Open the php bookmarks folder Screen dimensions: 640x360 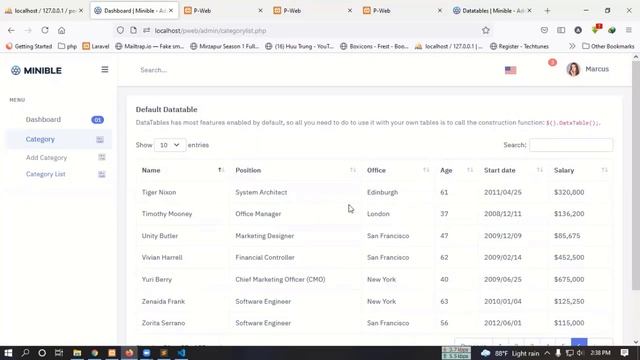coord(67,46)
